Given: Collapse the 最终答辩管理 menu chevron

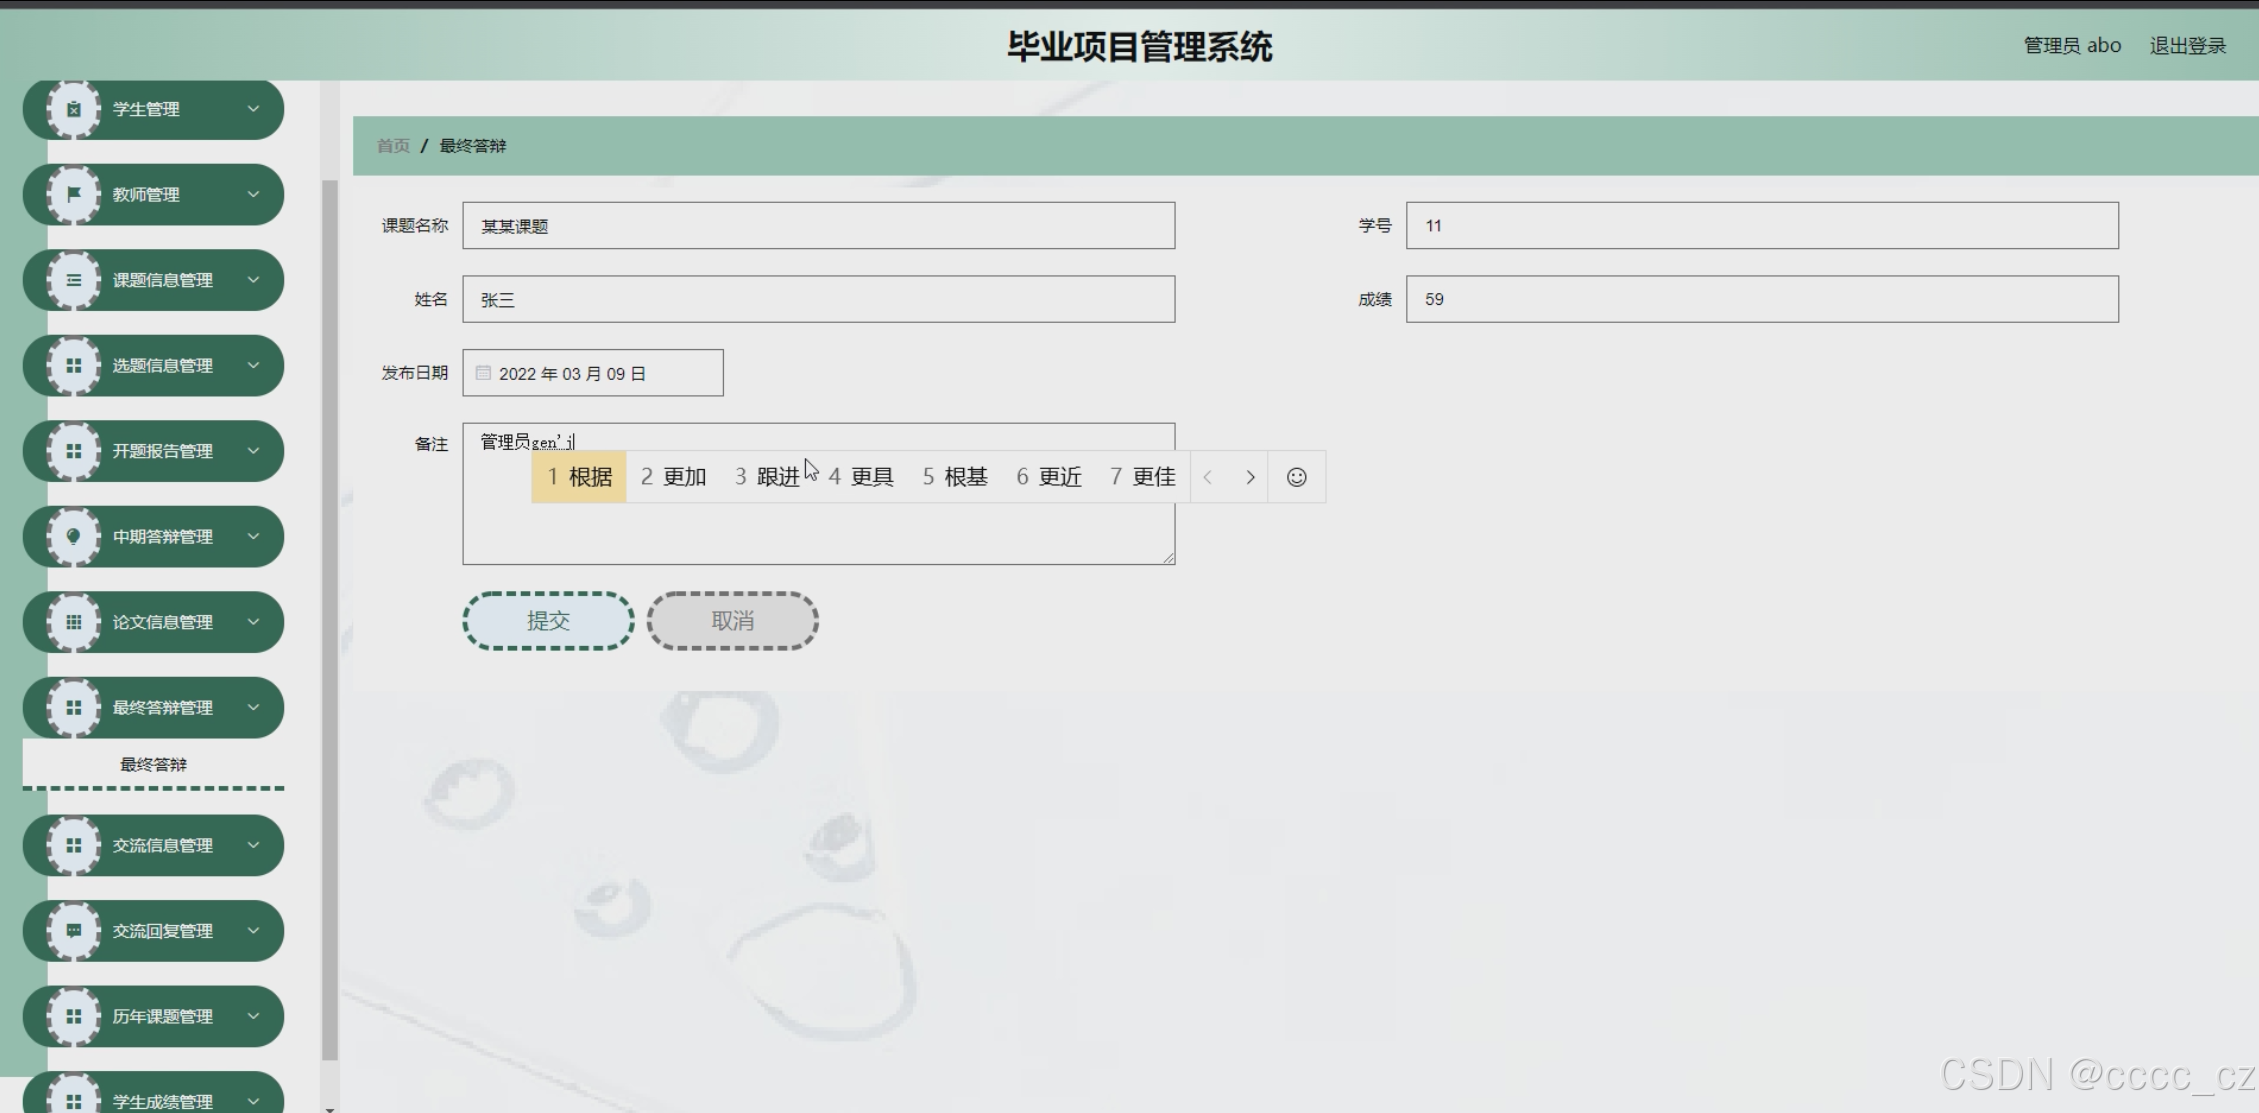Looking at the screenshot, I should point(253,707).
